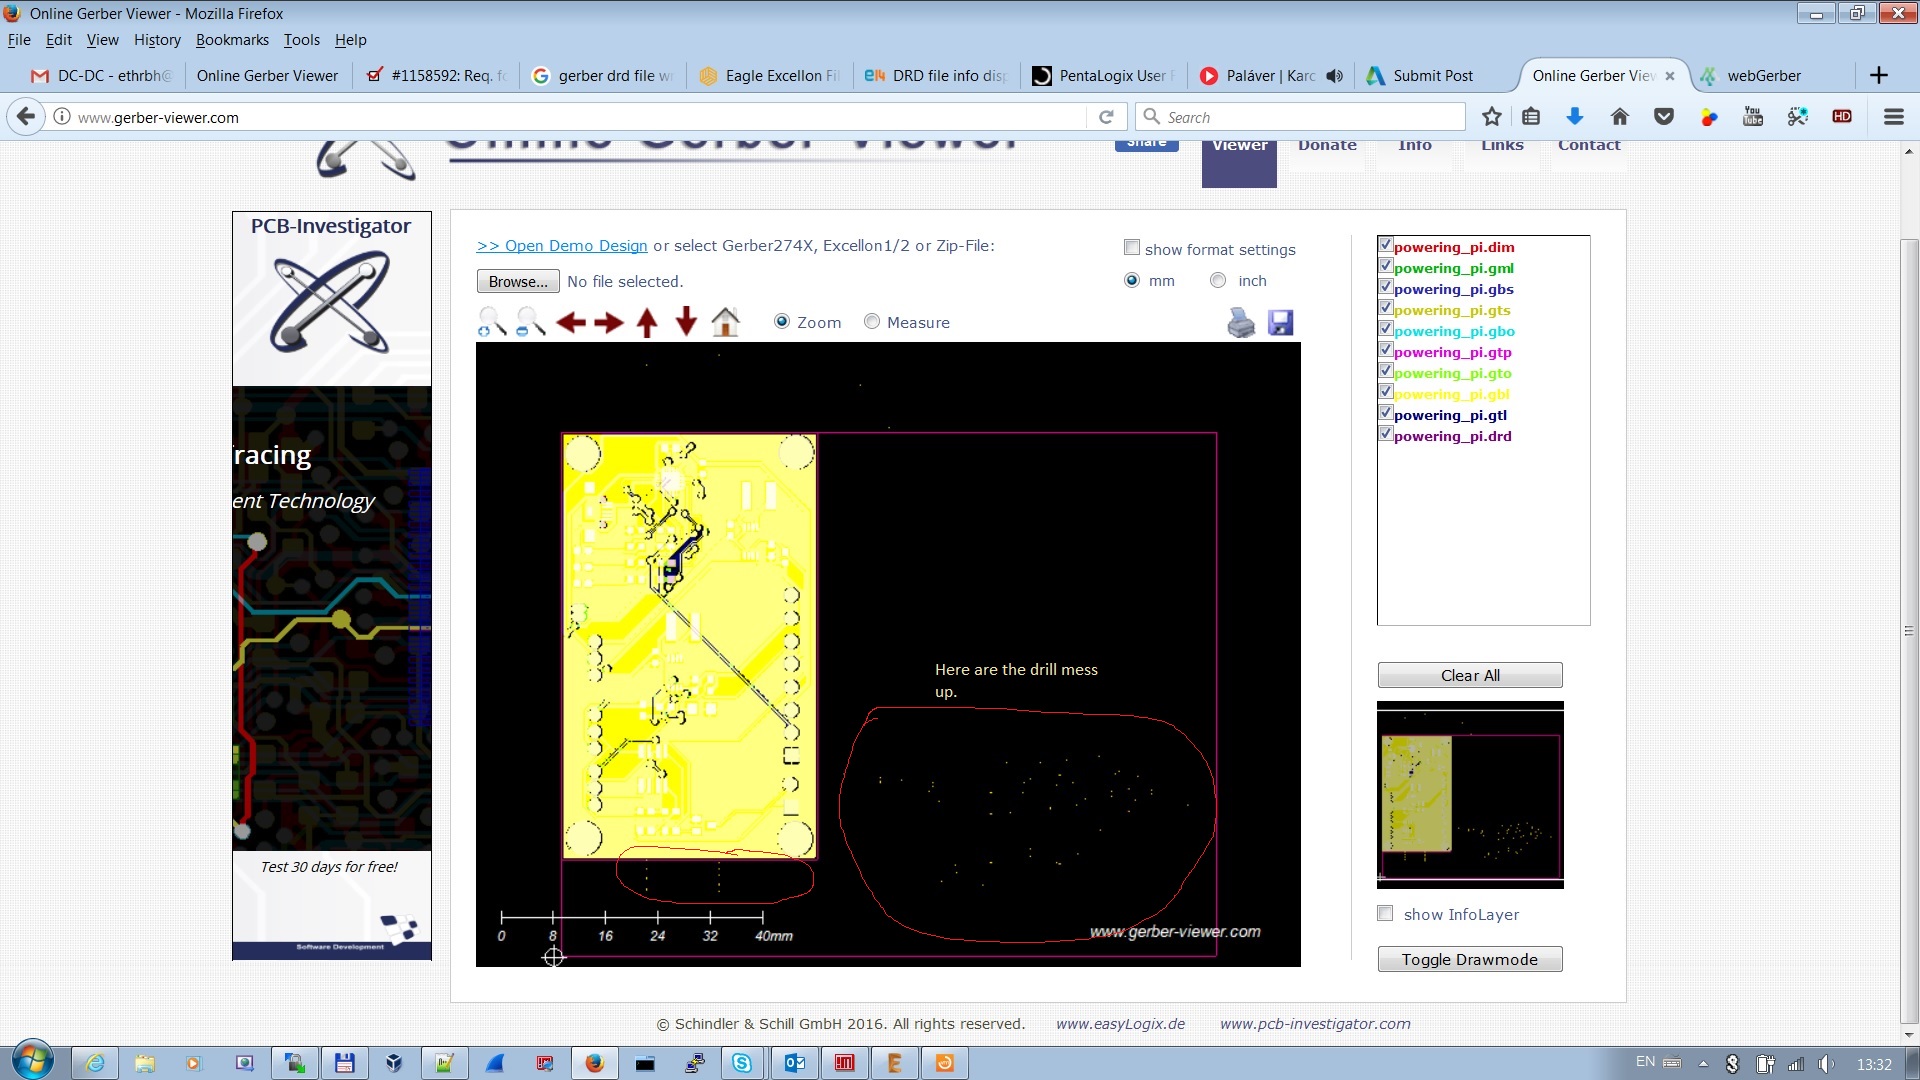1920x1080 pixels.
Task: Click the Clear All button
Action: coord(1469,675)
